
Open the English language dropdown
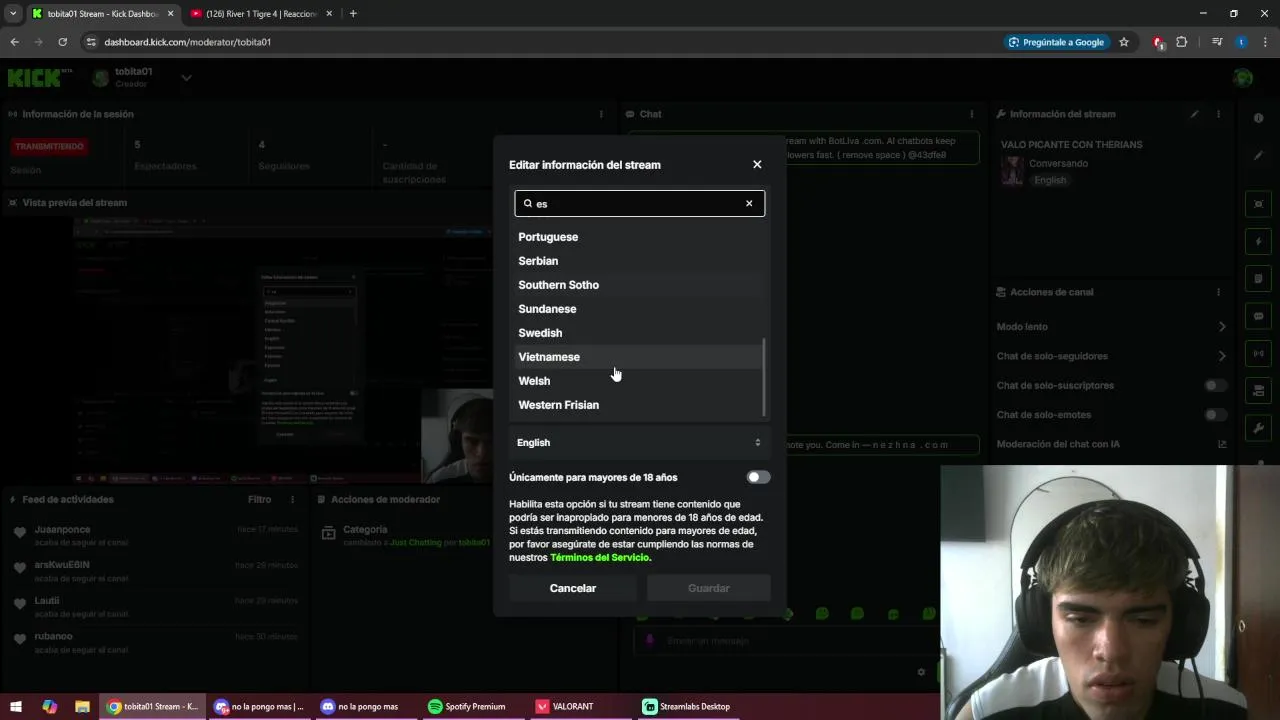click(x=639, y=443)
